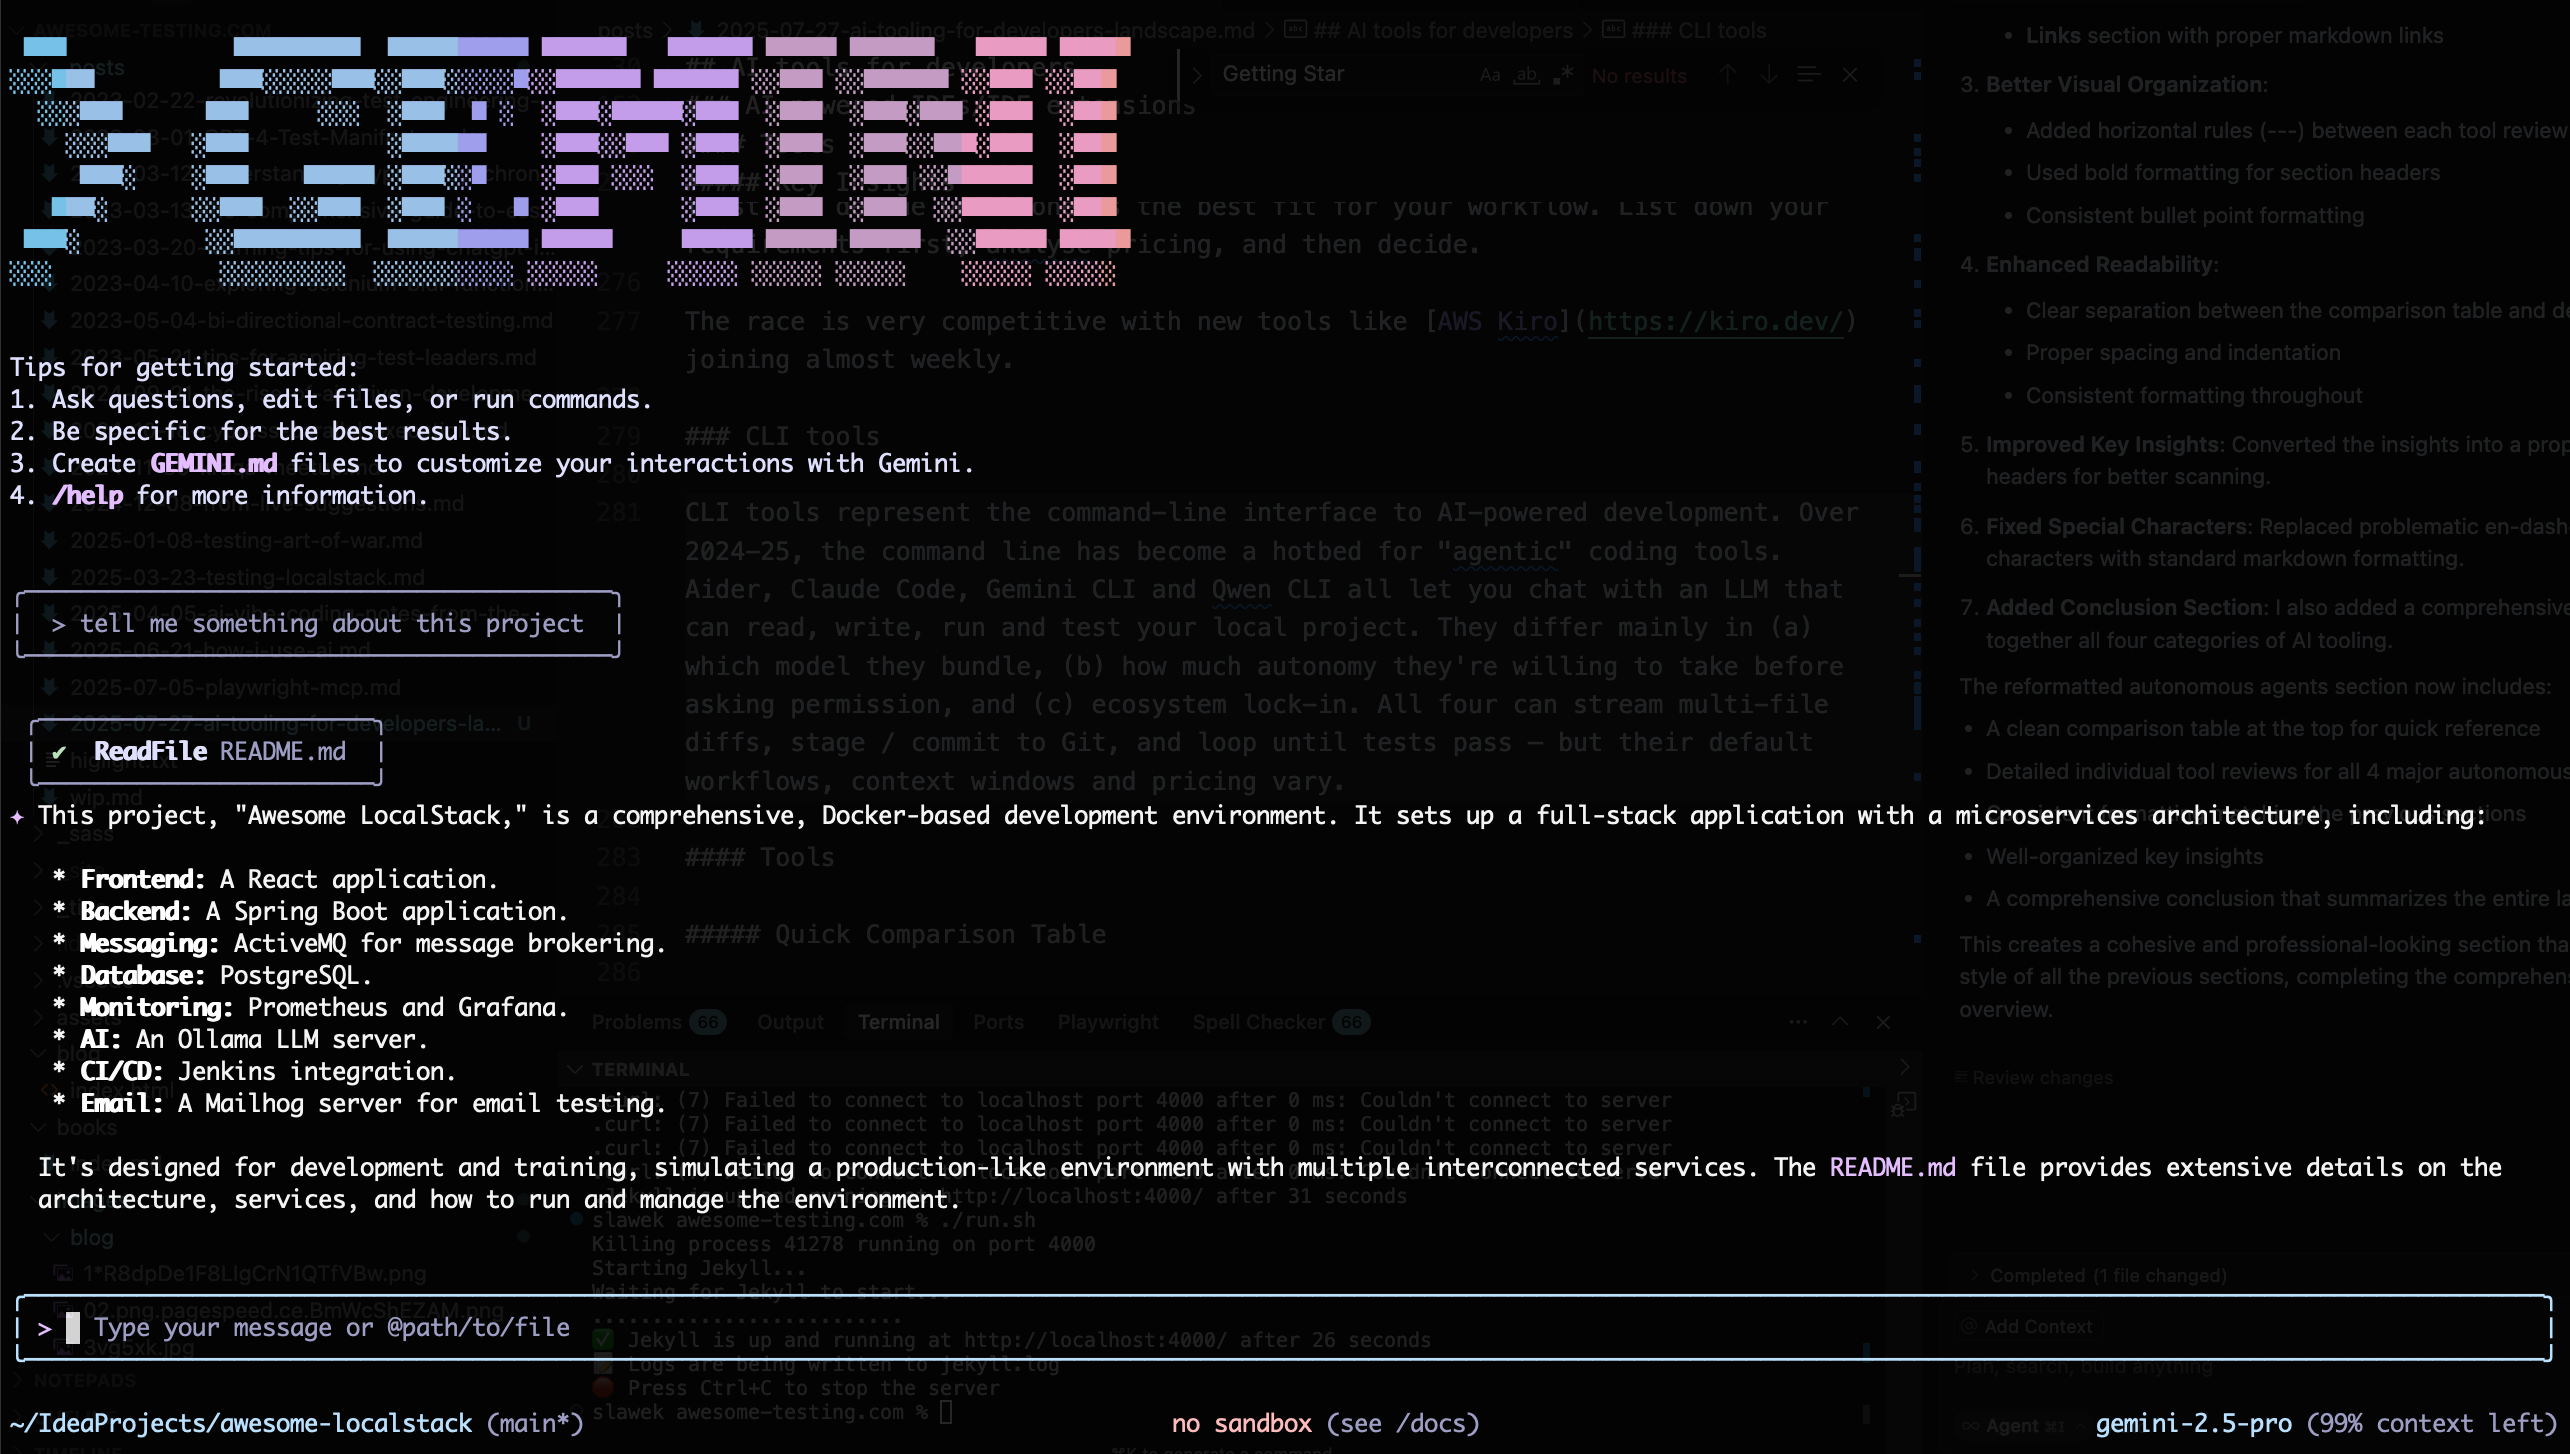Click the GEMINI.md highlighted text in tips

click(214, 464)
